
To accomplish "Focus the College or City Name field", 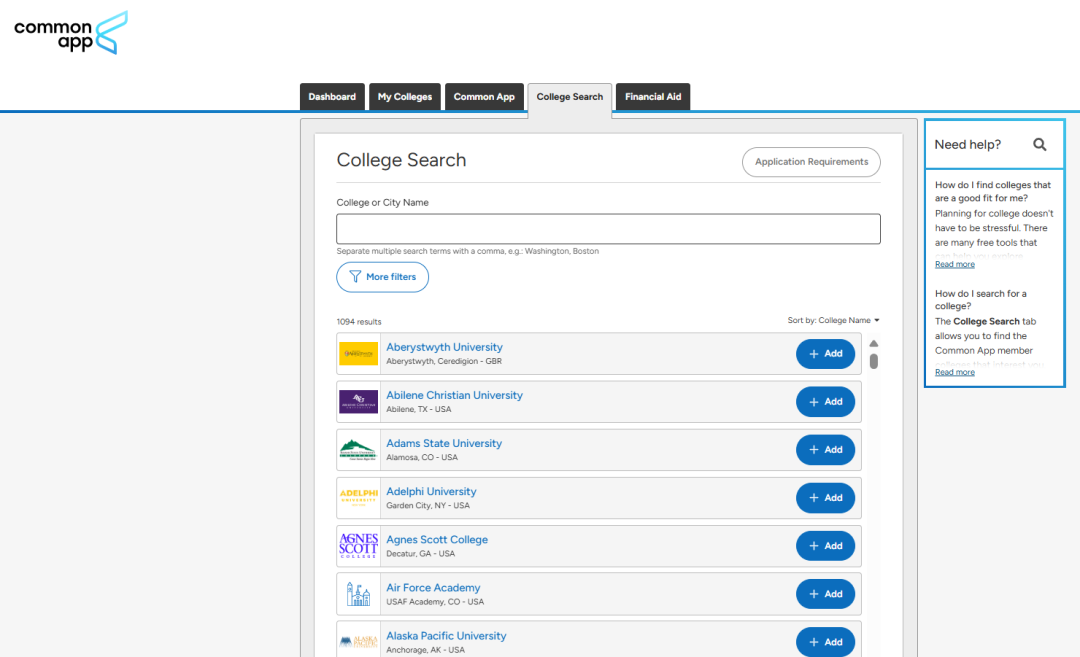I will (x=608, y=229).
